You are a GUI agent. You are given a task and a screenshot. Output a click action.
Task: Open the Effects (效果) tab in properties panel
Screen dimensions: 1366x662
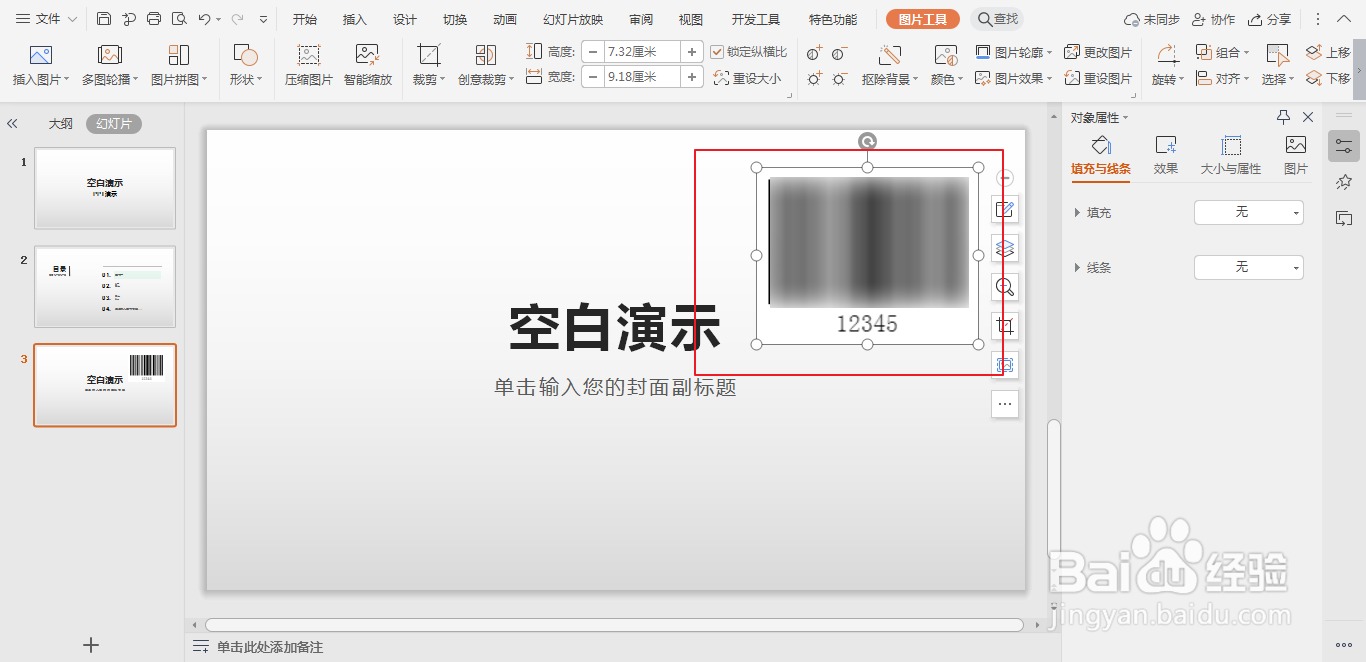(1166, 155)
